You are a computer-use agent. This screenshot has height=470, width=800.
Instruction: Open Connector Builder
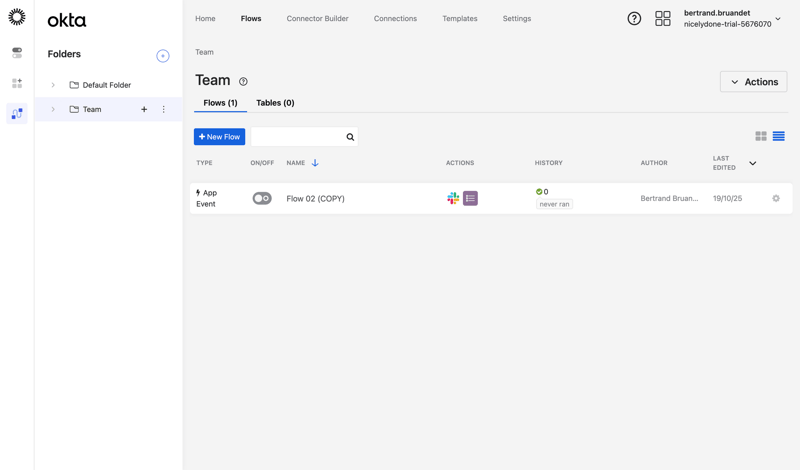click(317, 18)
